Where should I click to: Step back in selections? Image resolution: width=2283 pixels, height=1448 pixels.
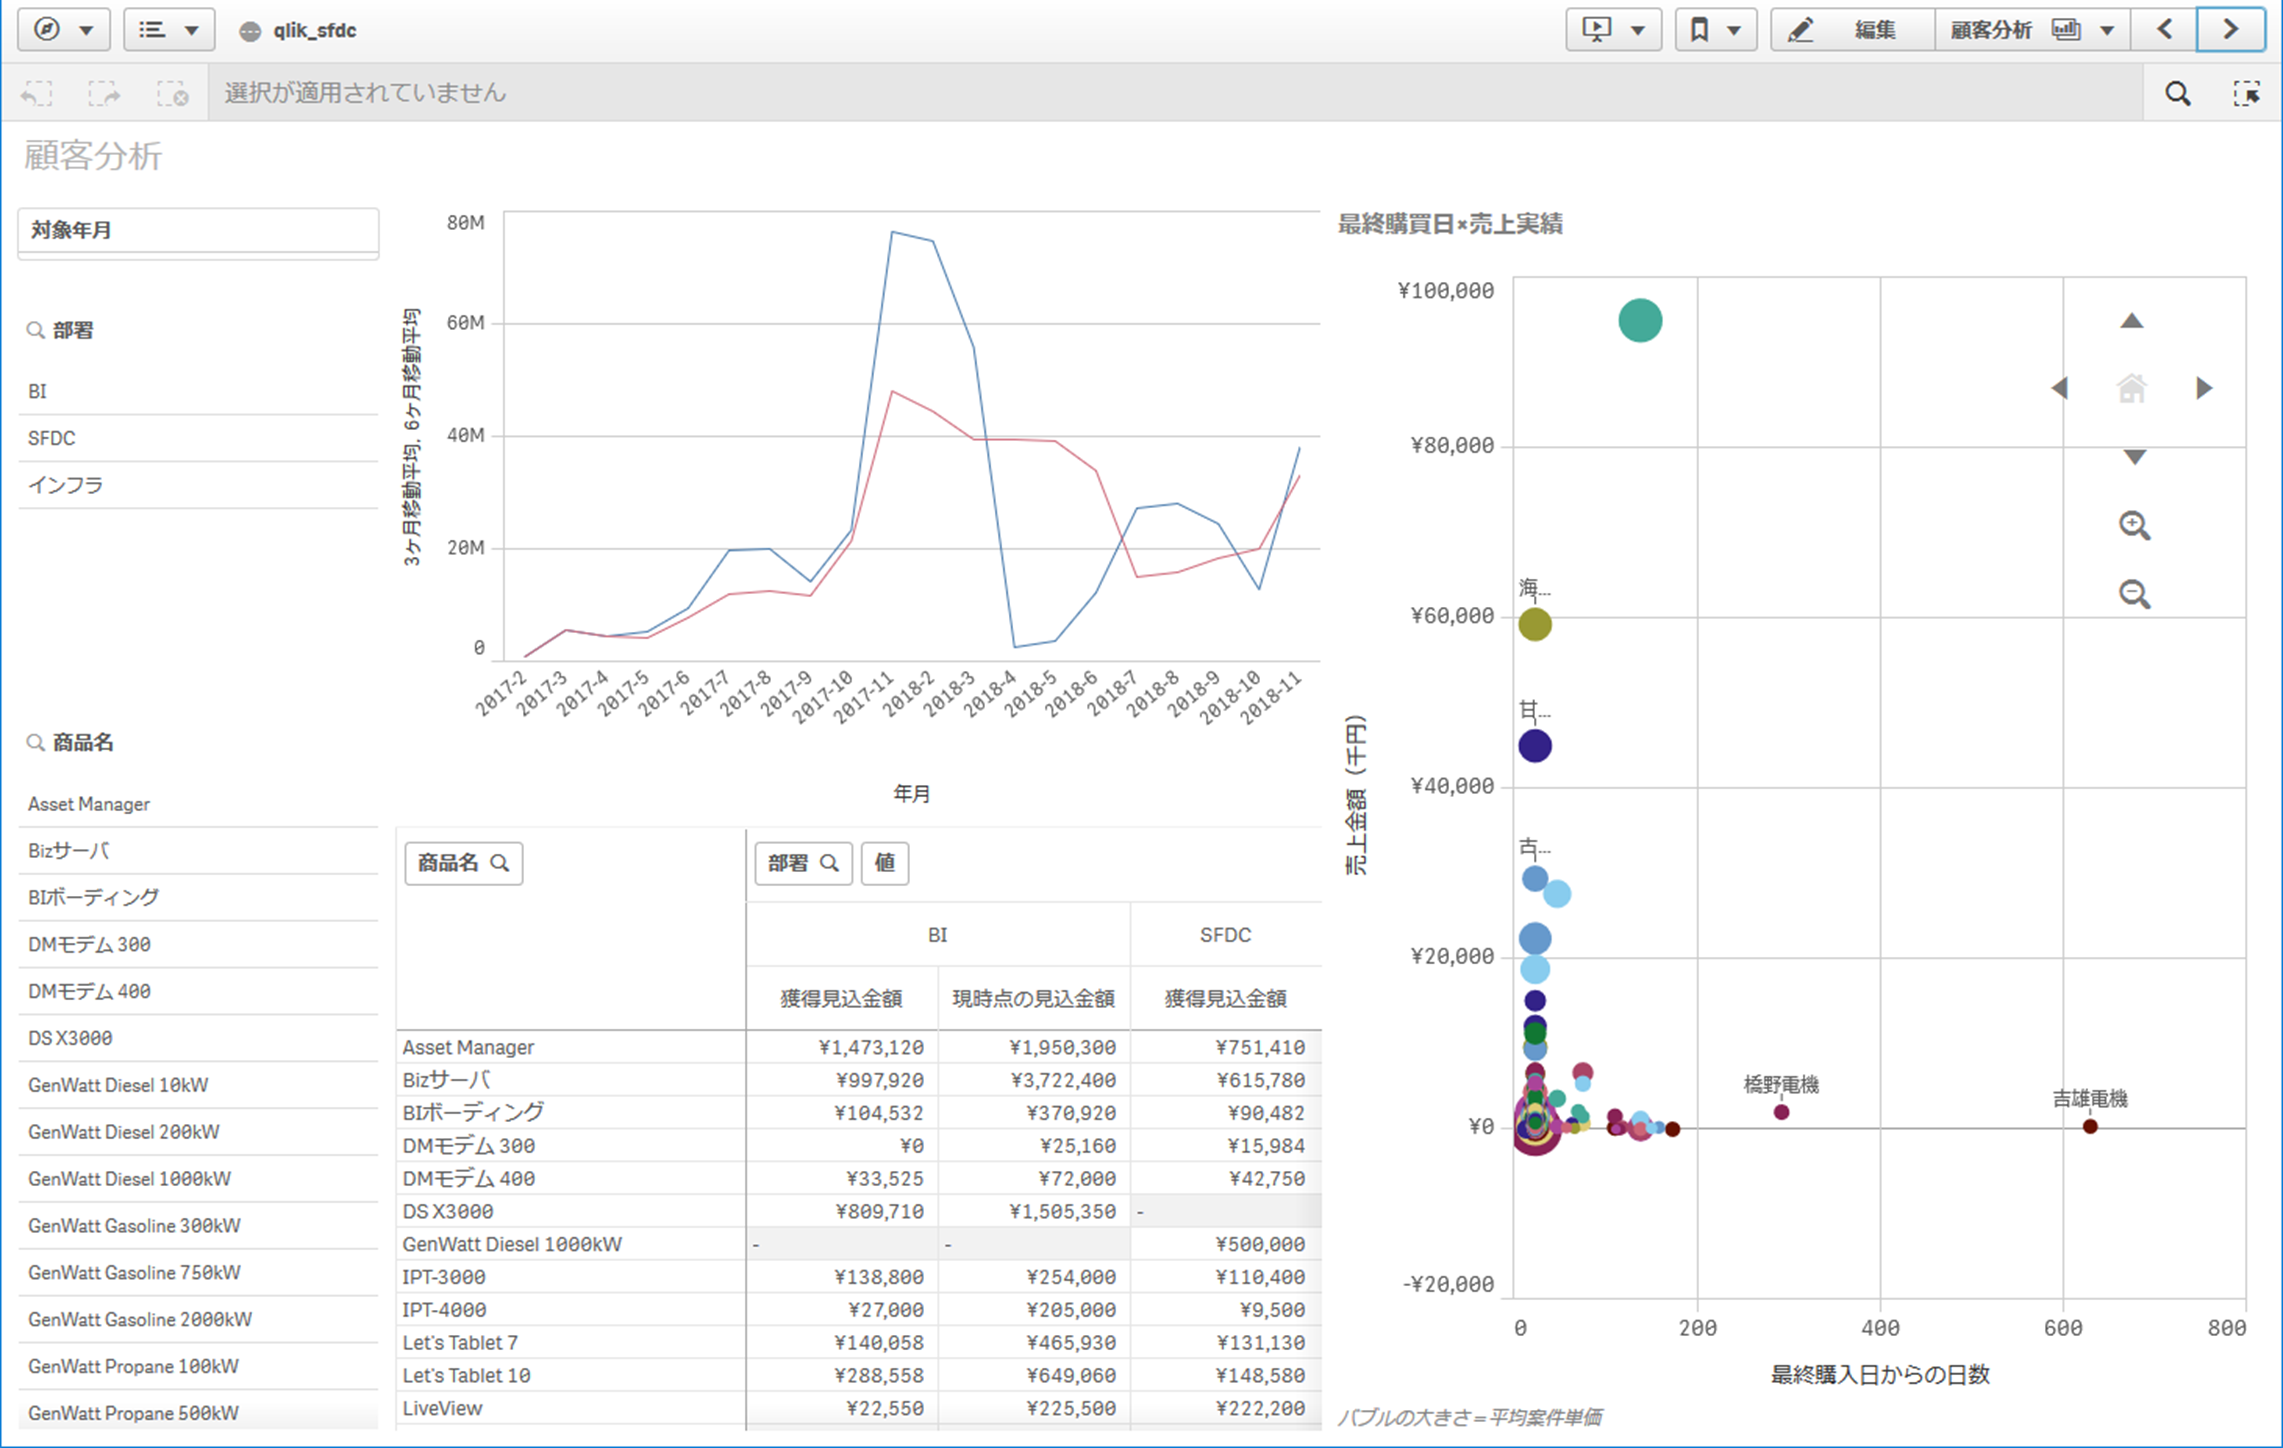click(37, 93)
